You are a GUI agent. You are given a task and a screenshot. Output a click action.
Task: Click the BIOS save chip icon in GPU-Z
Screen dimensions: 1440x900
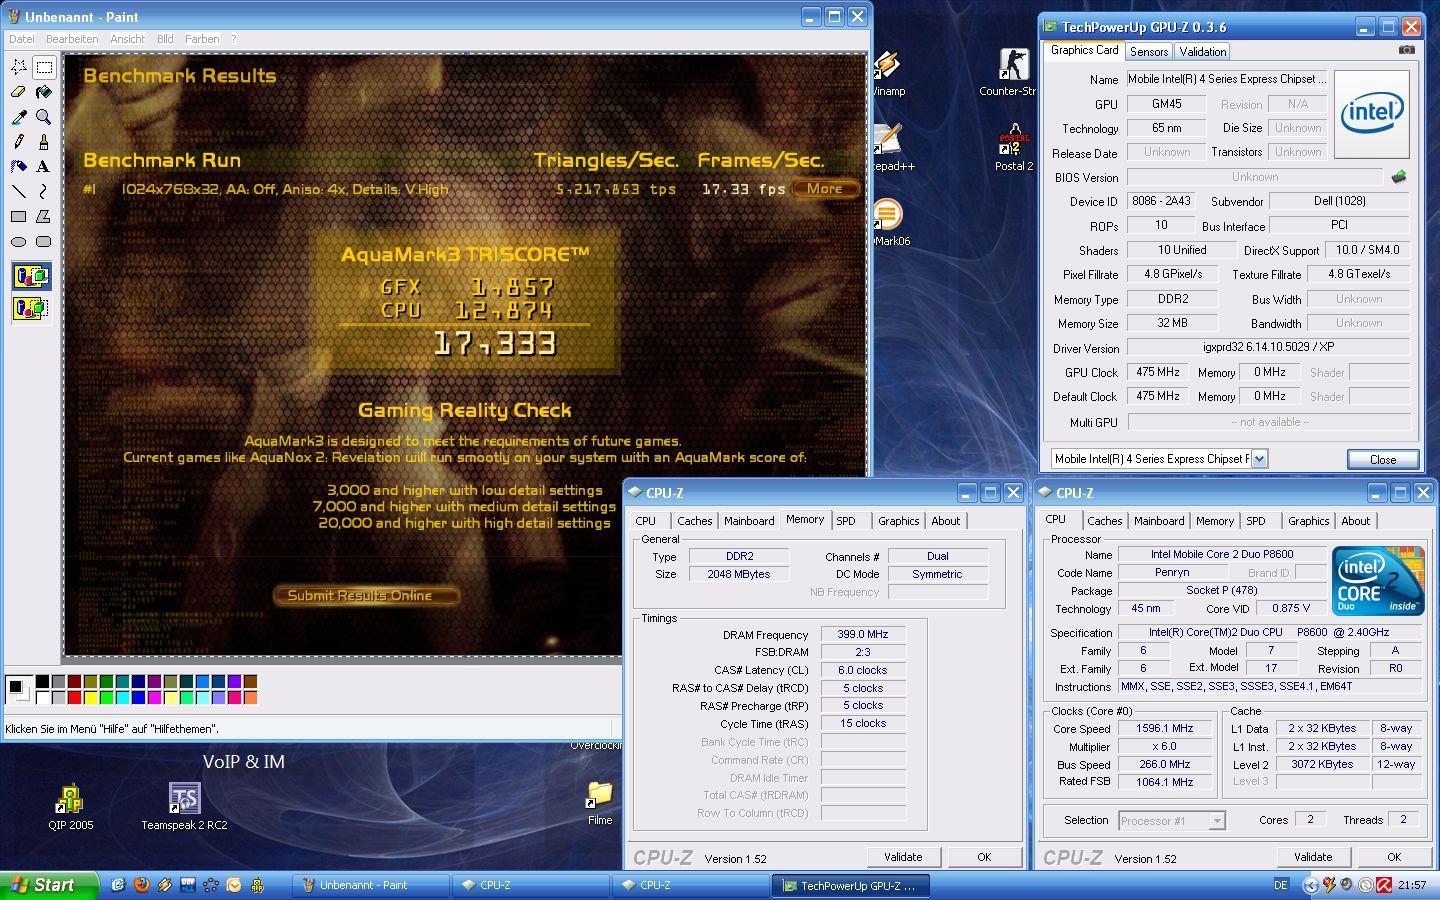[1398, 177]
